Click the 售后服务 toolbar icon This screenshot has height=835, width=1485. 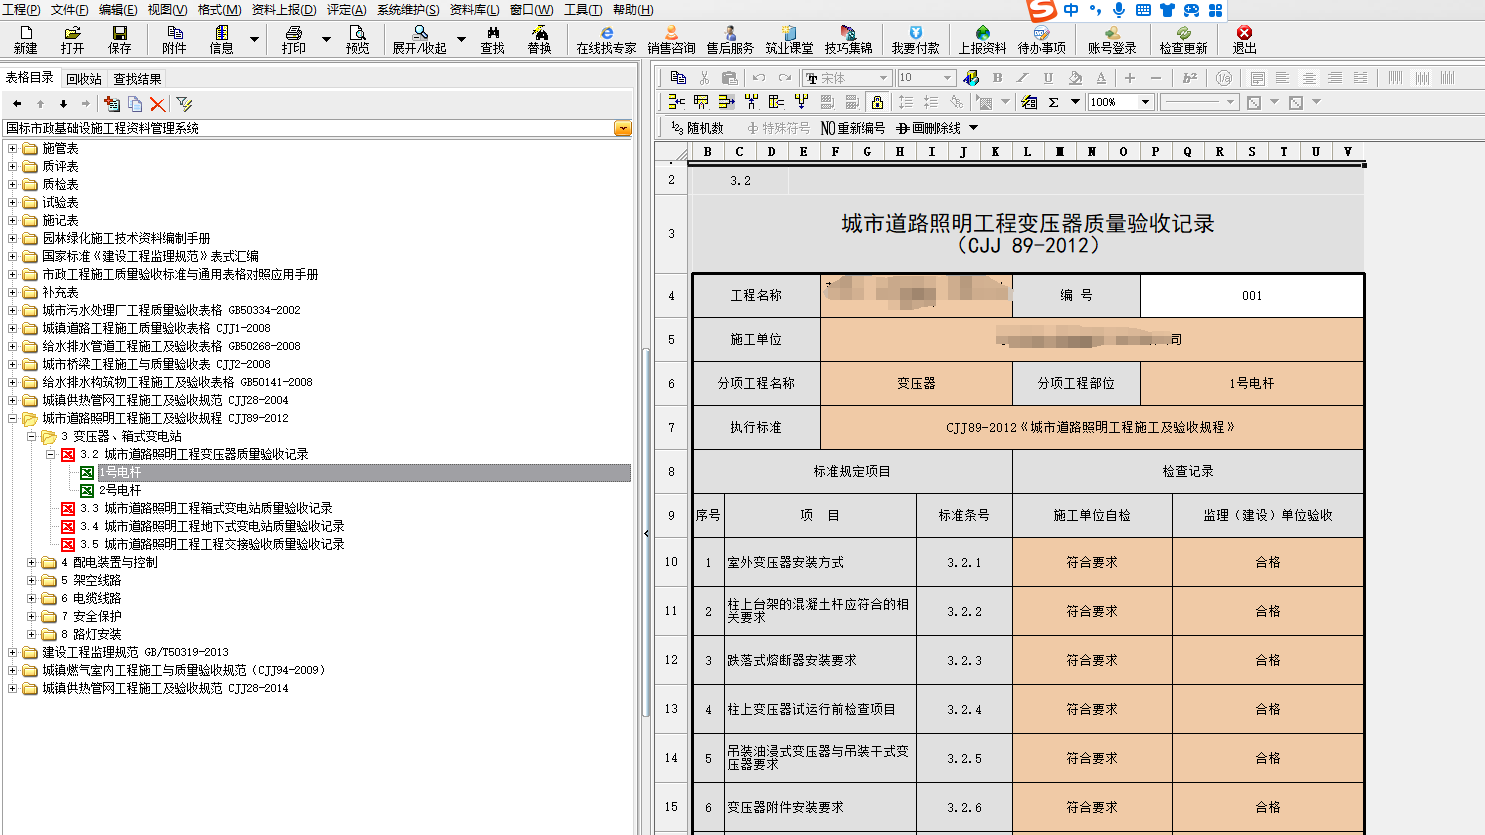[x=730, y=40]
